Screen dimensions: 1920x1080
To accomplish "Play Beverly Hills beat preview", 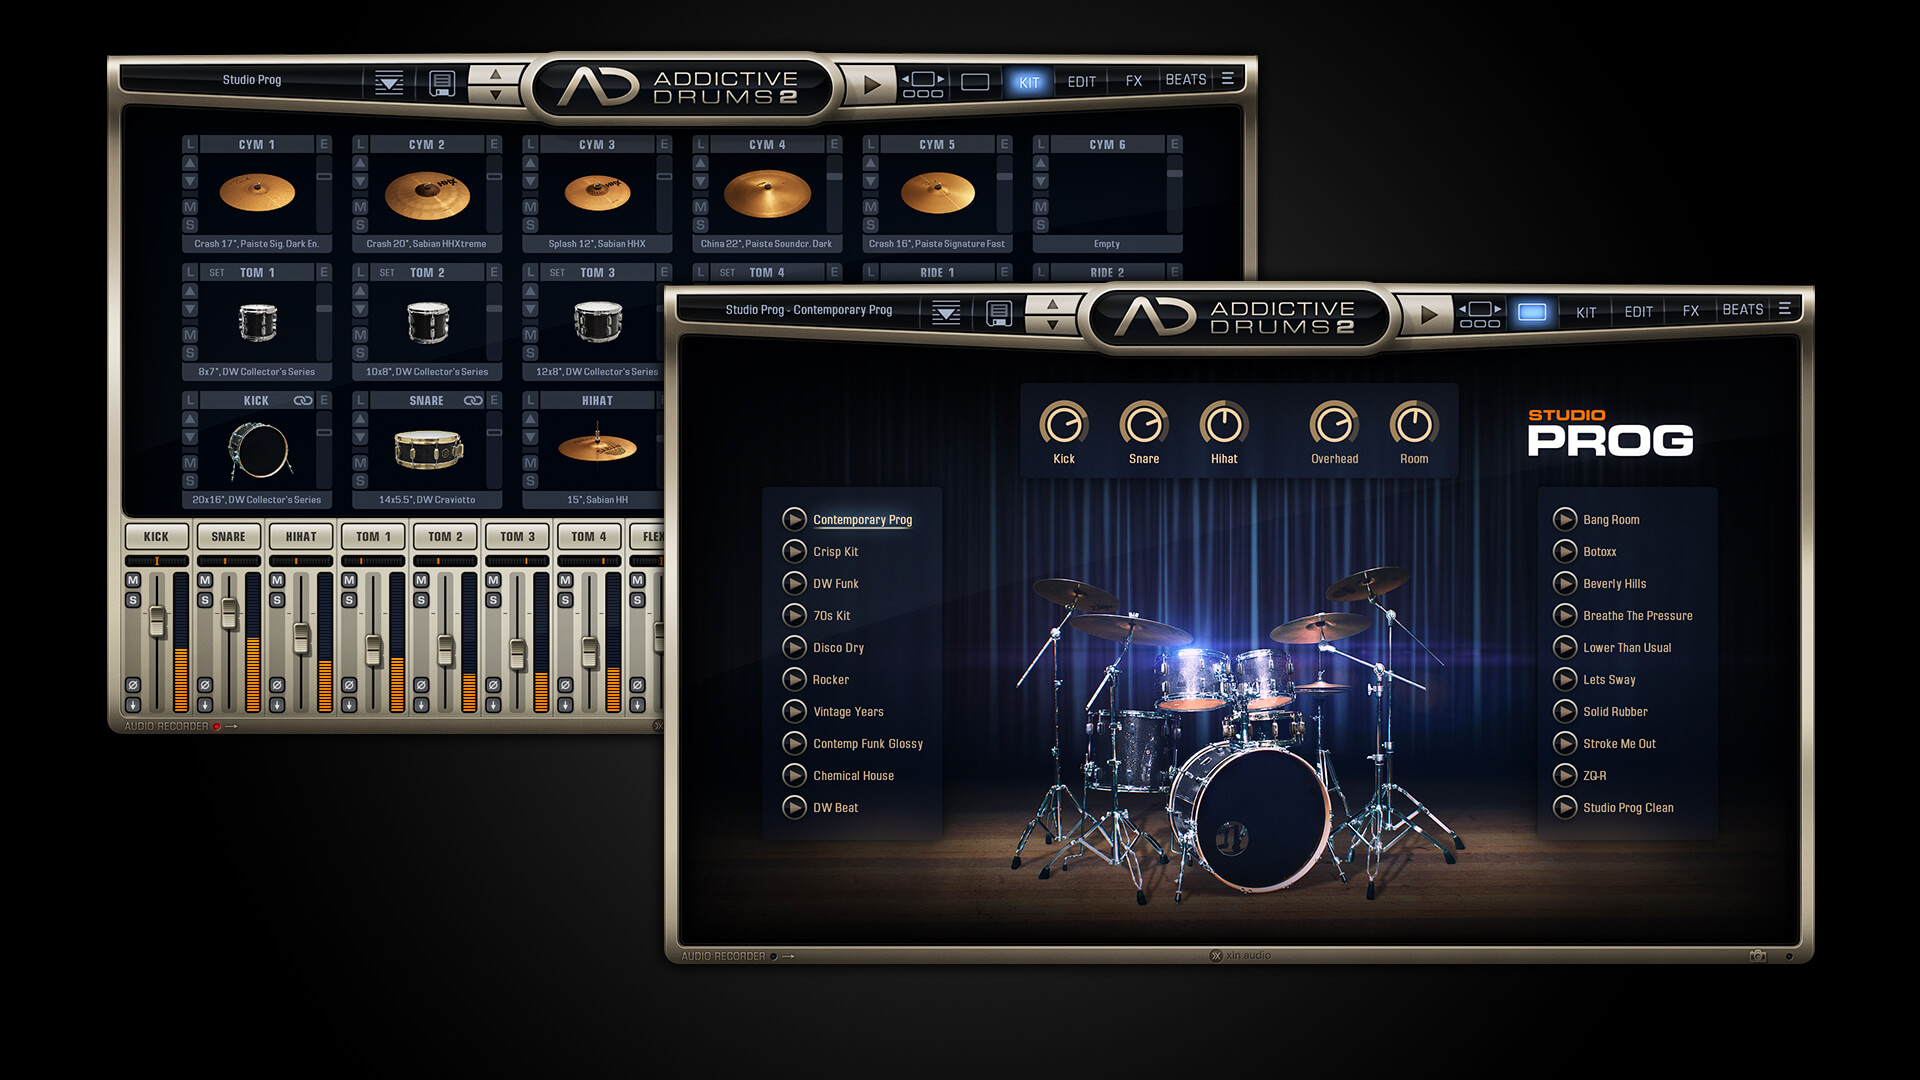I will coord(1565,583).
